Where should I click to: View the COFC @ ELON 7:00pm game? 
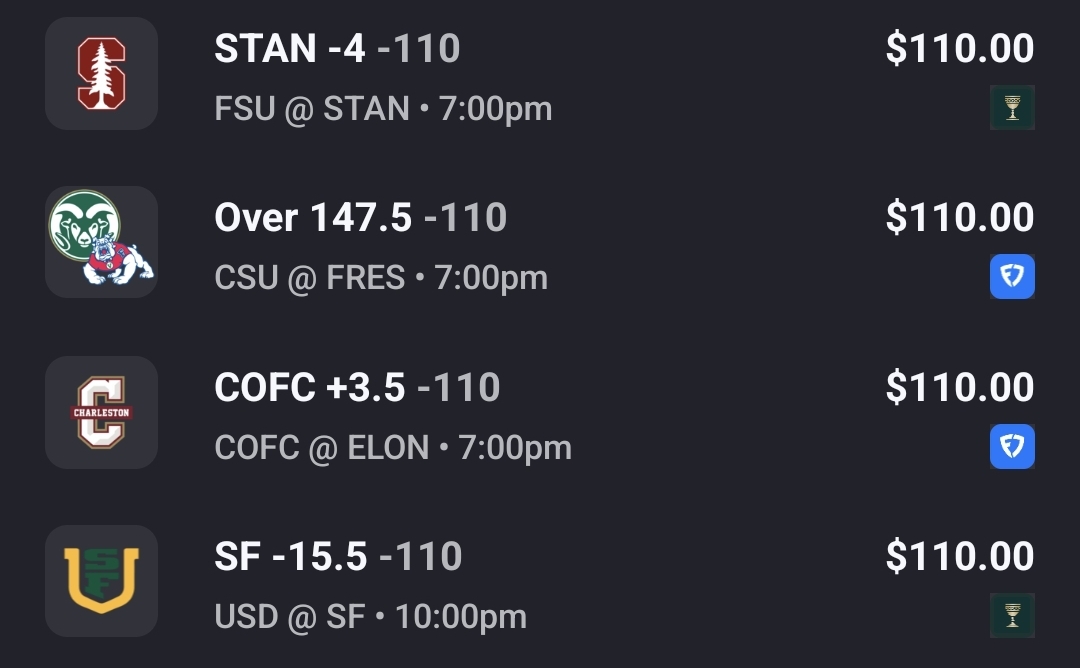(393, 447)
